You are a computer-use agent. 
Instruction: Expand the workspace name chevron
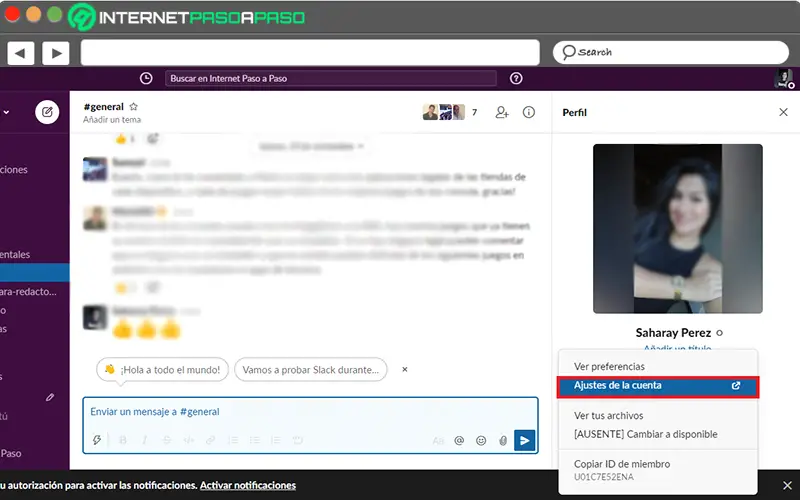[6, 112]
